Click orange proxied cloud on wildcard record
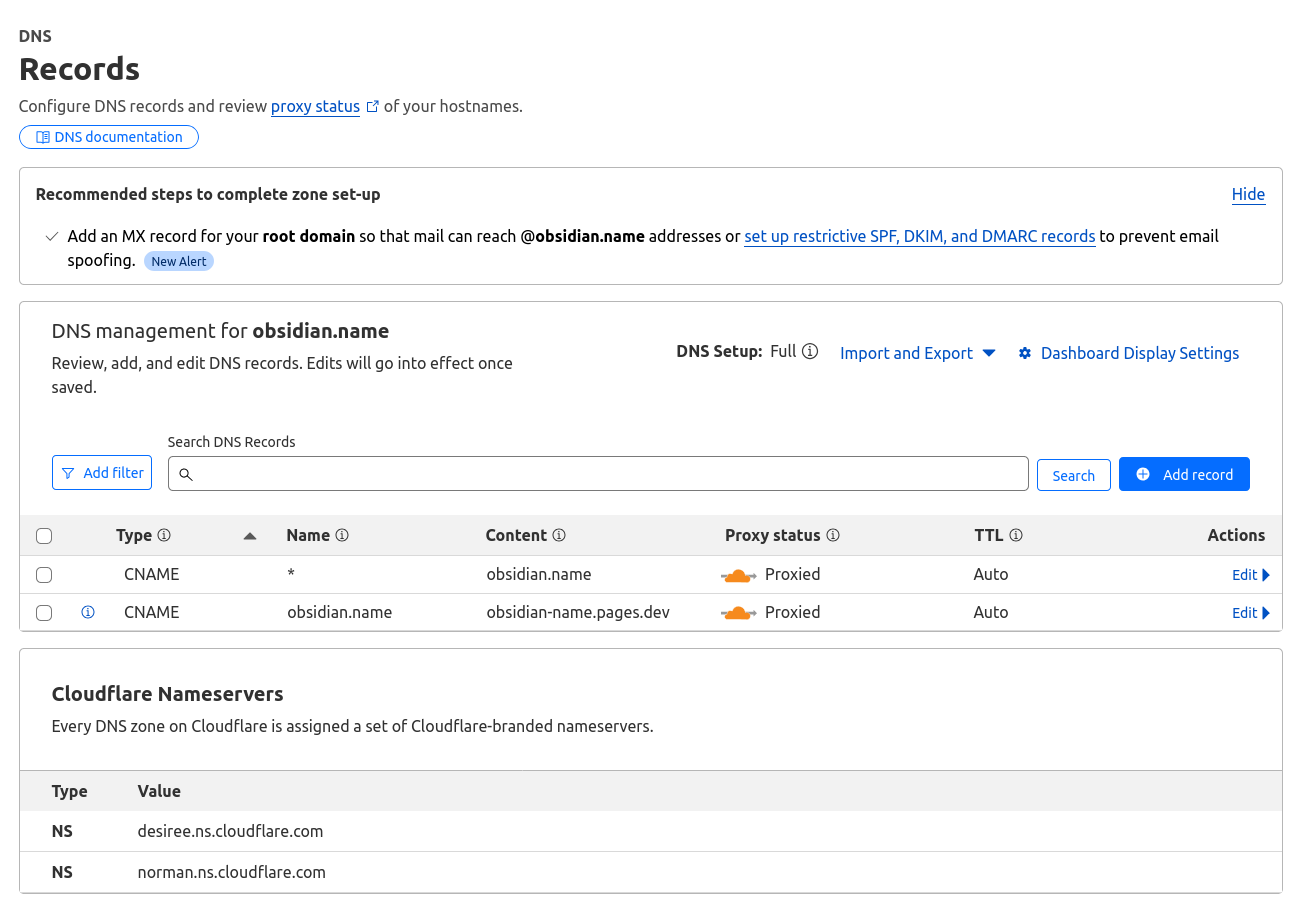1300x901 pixels. (x=738, y=575)
